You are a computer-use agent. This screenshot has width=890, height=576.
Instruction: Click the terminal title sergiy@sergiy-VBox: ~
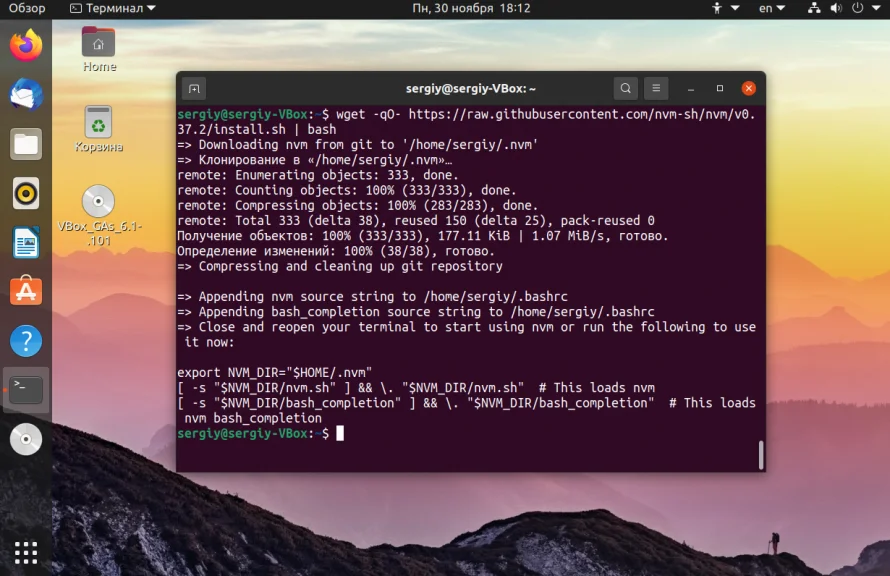click(x=471, y=89)
